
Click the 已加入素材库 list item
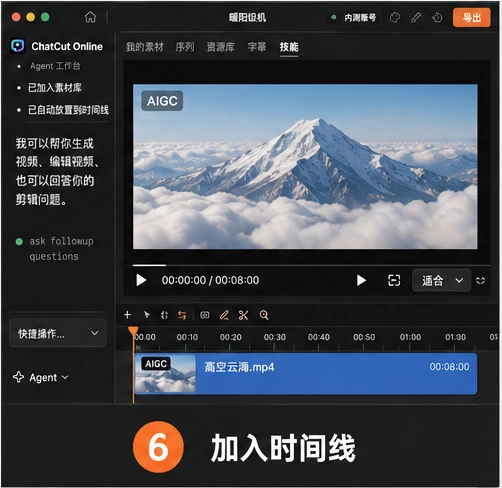tap(55, 88)
